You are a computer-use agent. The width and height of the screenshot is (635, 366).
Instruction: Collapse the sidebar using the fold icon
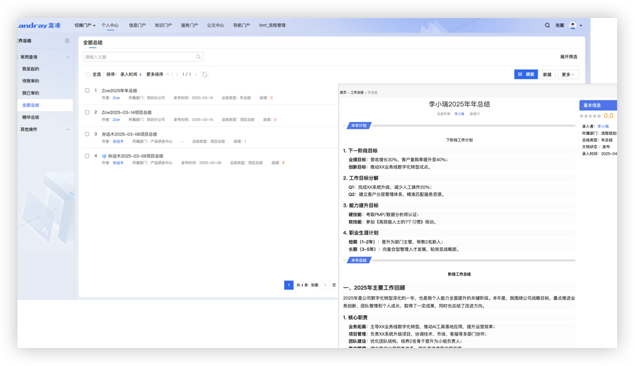point(67,40)
